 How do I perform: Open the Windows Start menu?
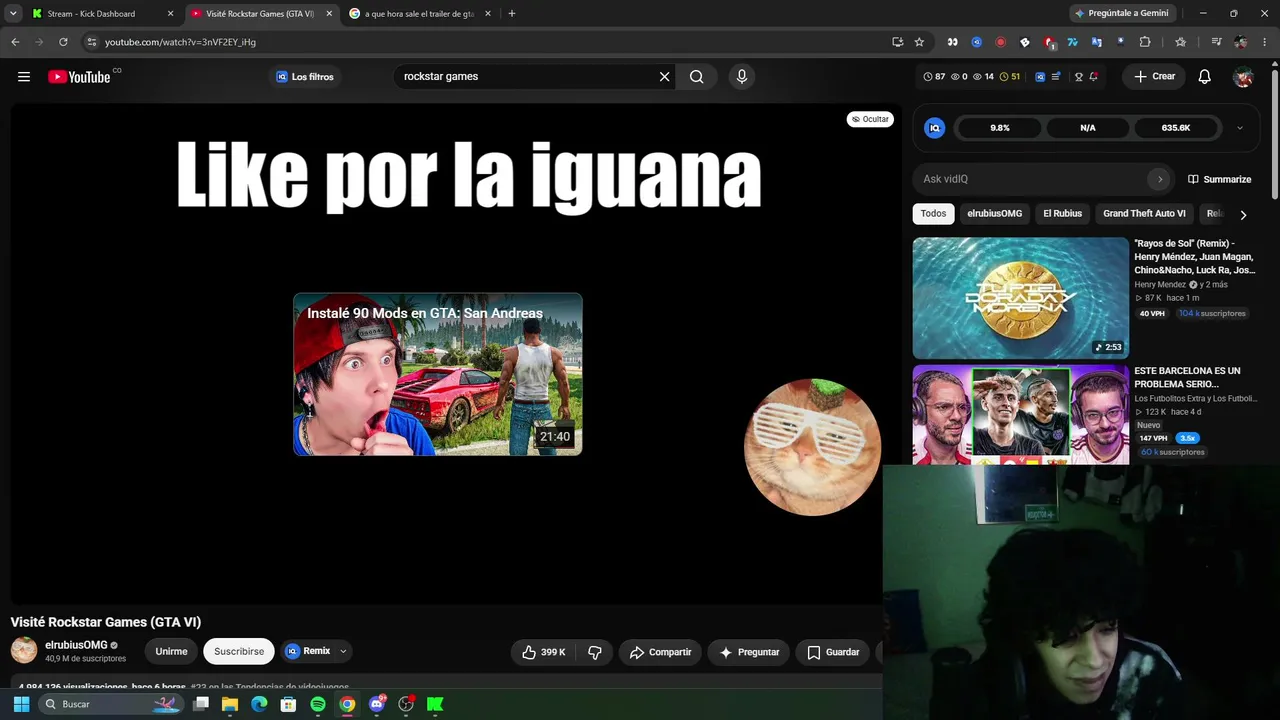[x=21, y=704]
